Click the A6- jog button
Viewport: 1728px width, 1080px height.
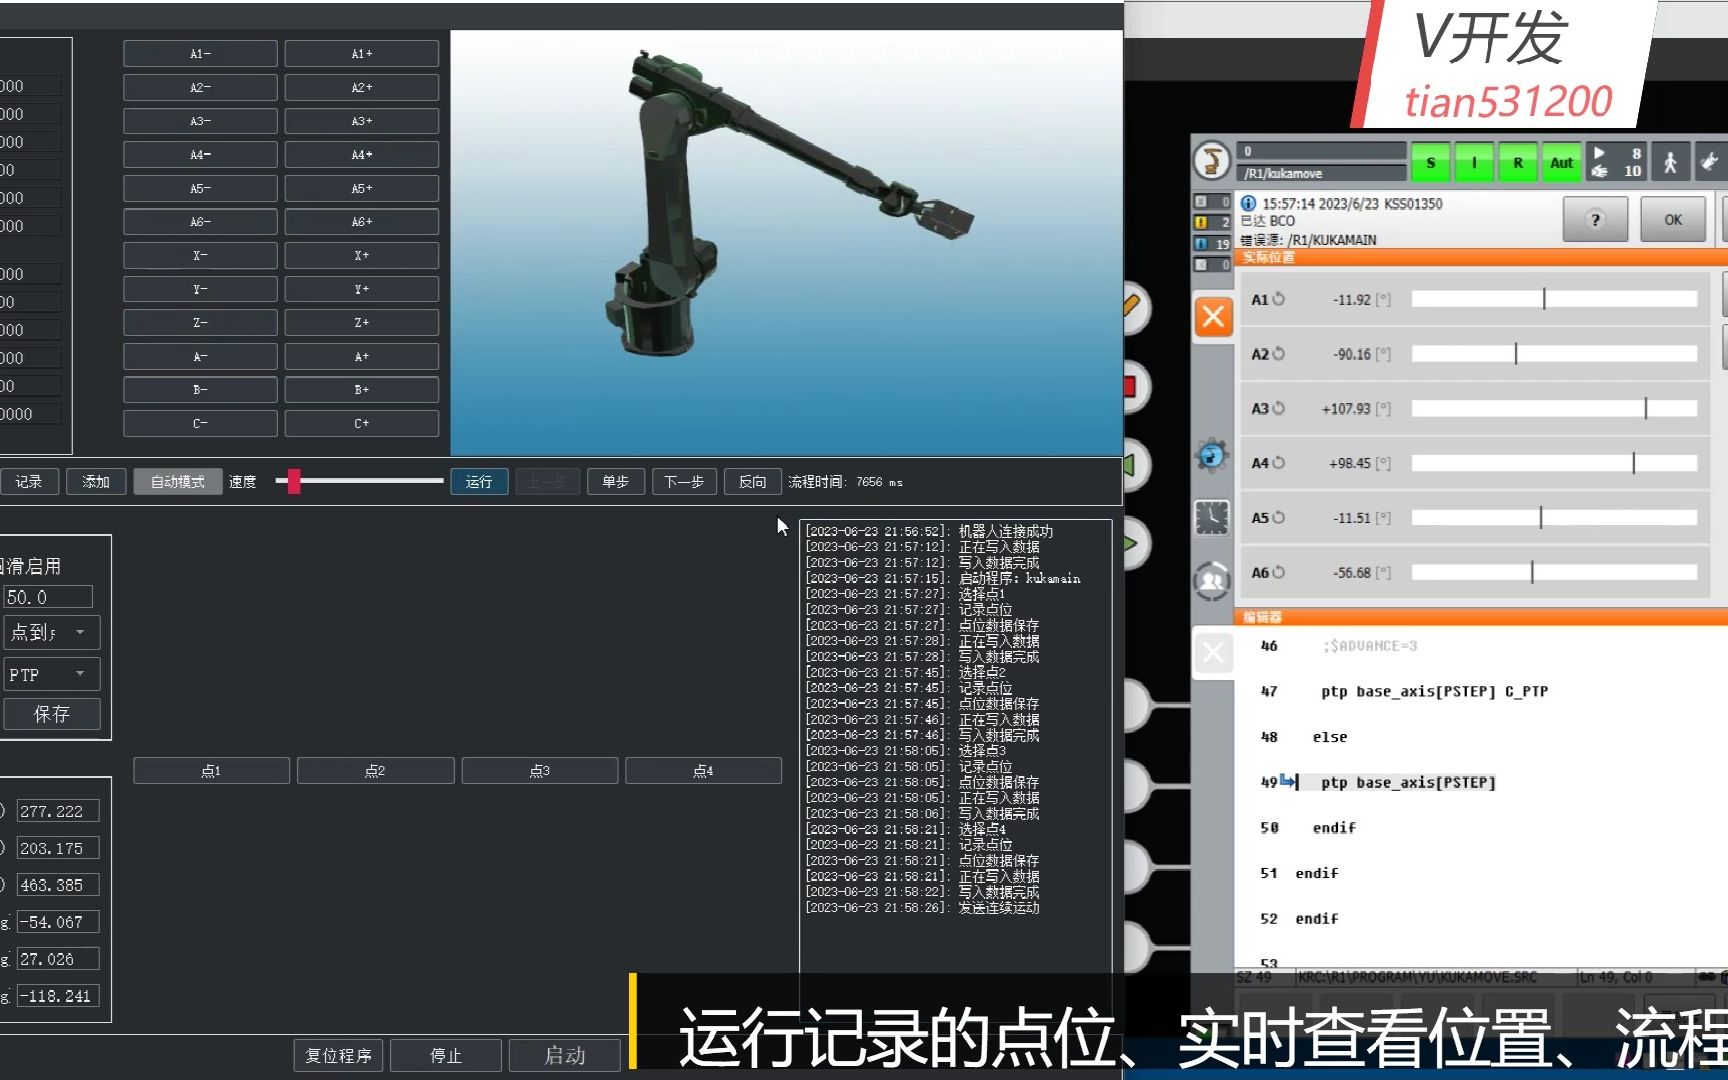click(200, 222)
